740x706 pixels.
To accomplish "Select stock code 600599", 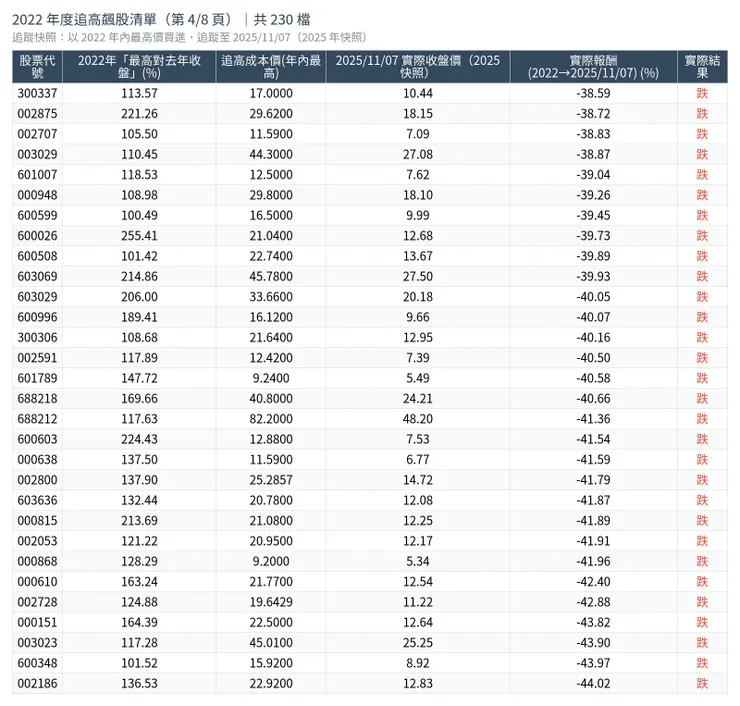I will click(x=37, y=215).
